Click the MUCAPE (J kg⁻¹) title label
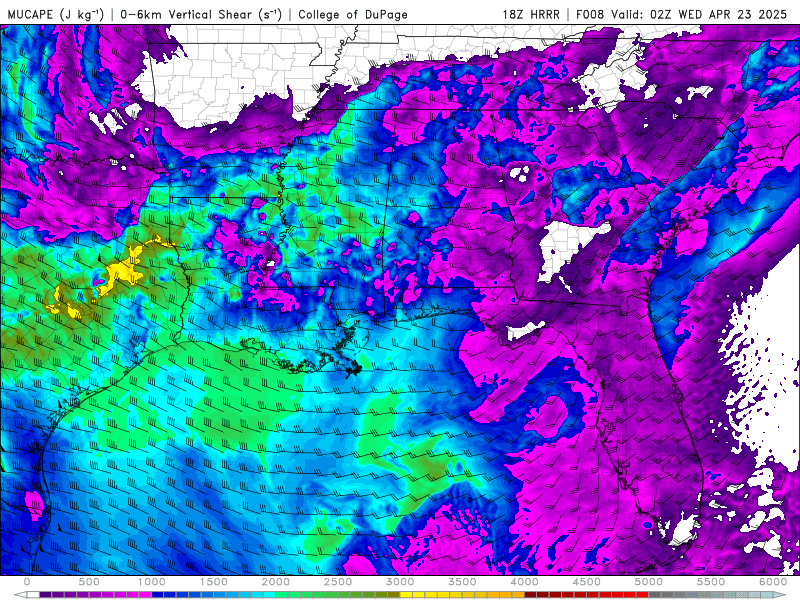The height and width of the screenshot is (600, 800). coord(55,14)
